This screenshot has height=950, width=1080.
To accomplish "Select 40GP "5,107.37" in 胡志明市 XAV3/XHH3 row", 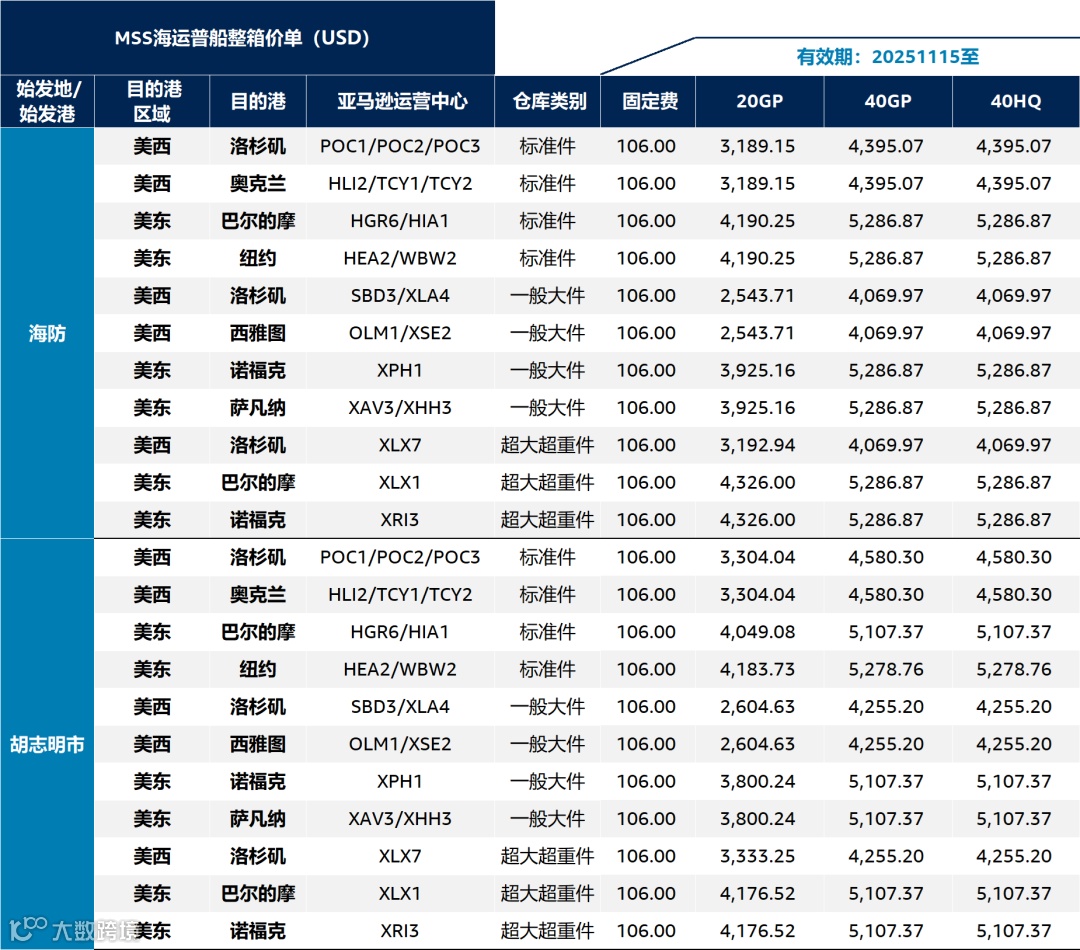I will (886, 818).
